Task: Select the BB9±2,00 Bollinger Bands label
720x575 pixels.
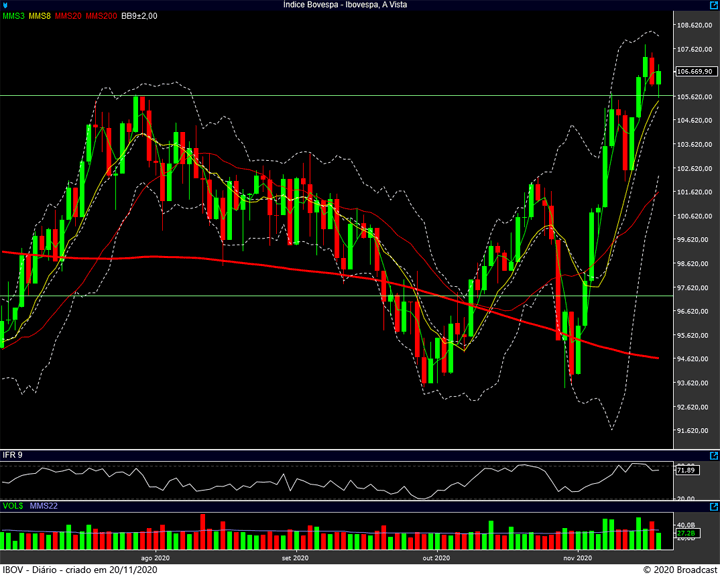Action: (139, 16)
